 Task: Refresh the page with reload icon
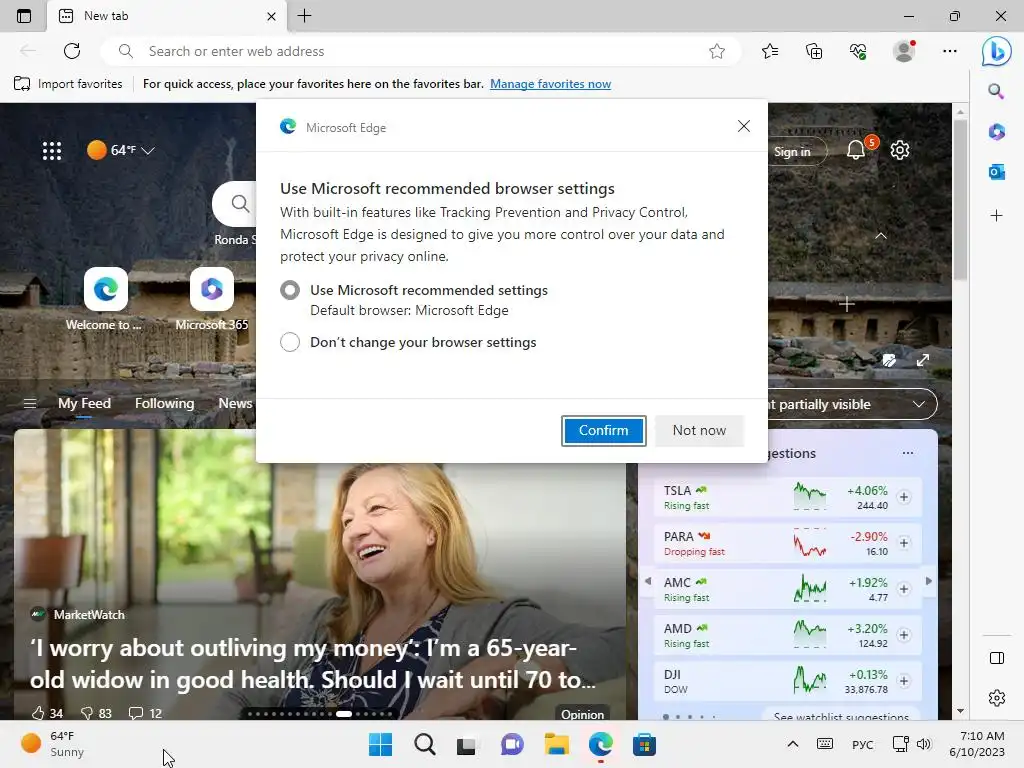coord(72,51)
